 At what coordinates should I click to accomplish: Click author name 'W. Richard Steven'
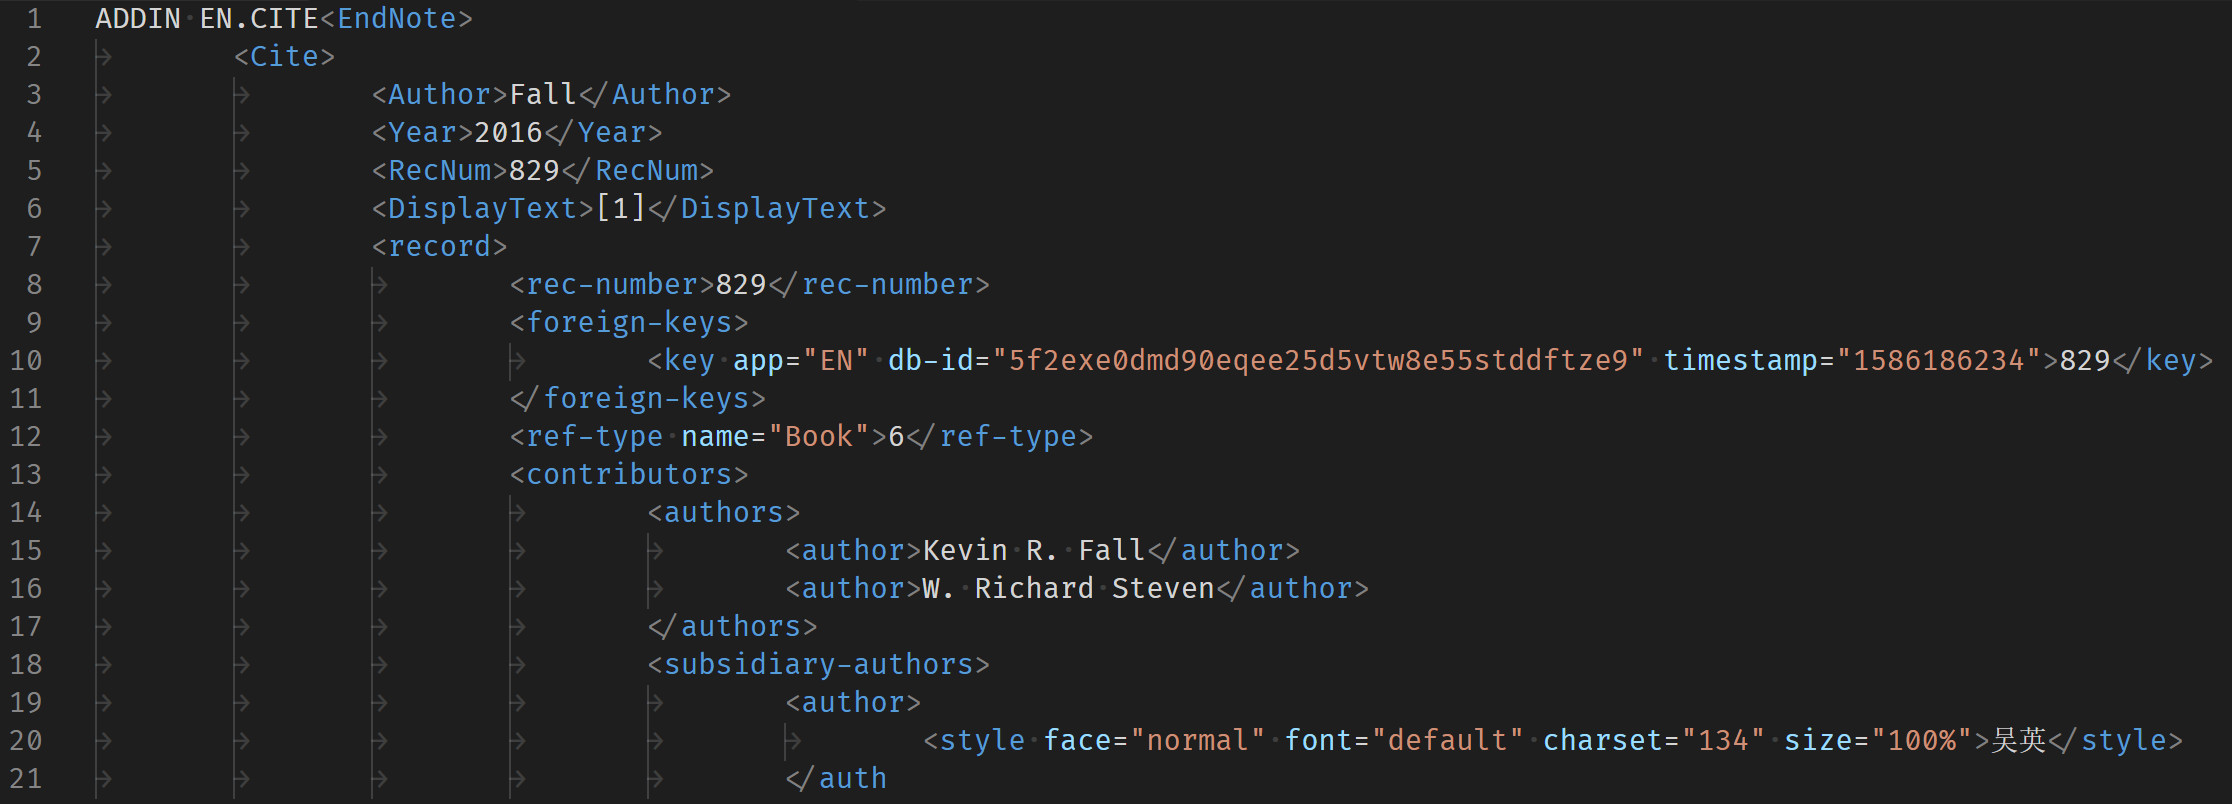coord(1068,588)
